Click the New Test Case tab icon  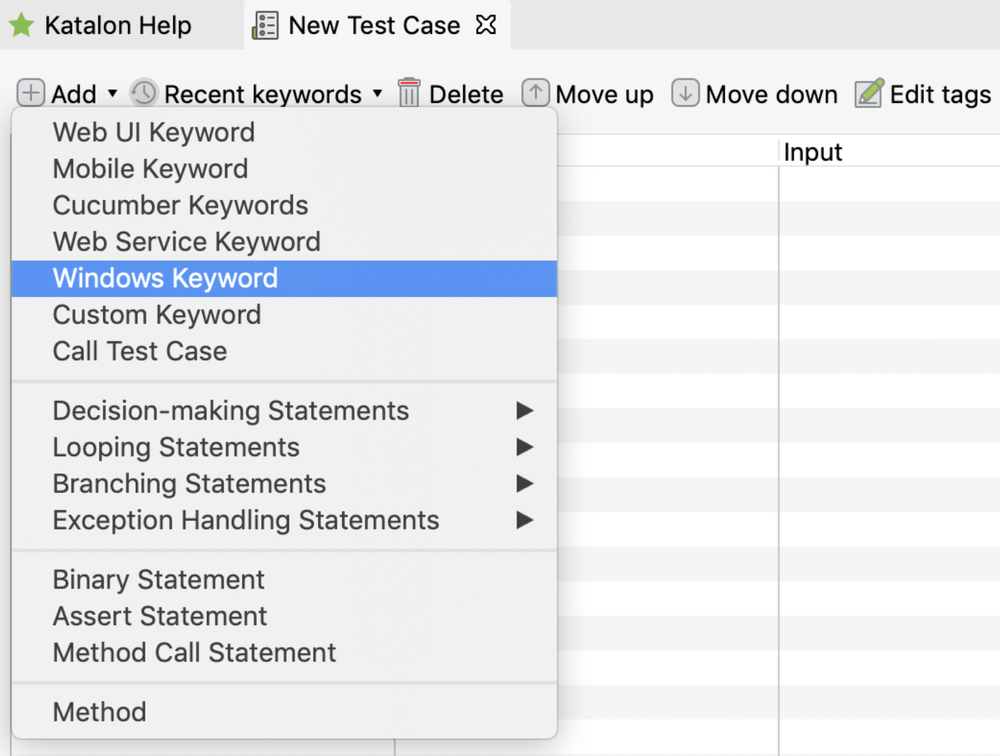264,24
